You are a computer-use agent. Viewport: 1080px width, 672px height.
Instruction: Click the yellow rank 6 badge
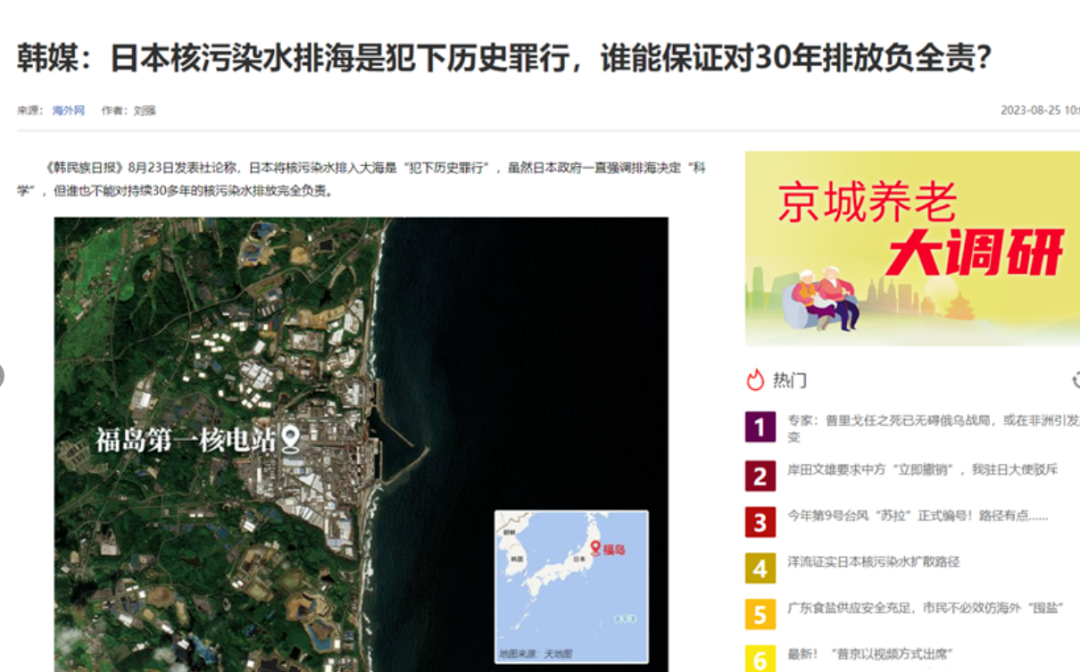760,659
